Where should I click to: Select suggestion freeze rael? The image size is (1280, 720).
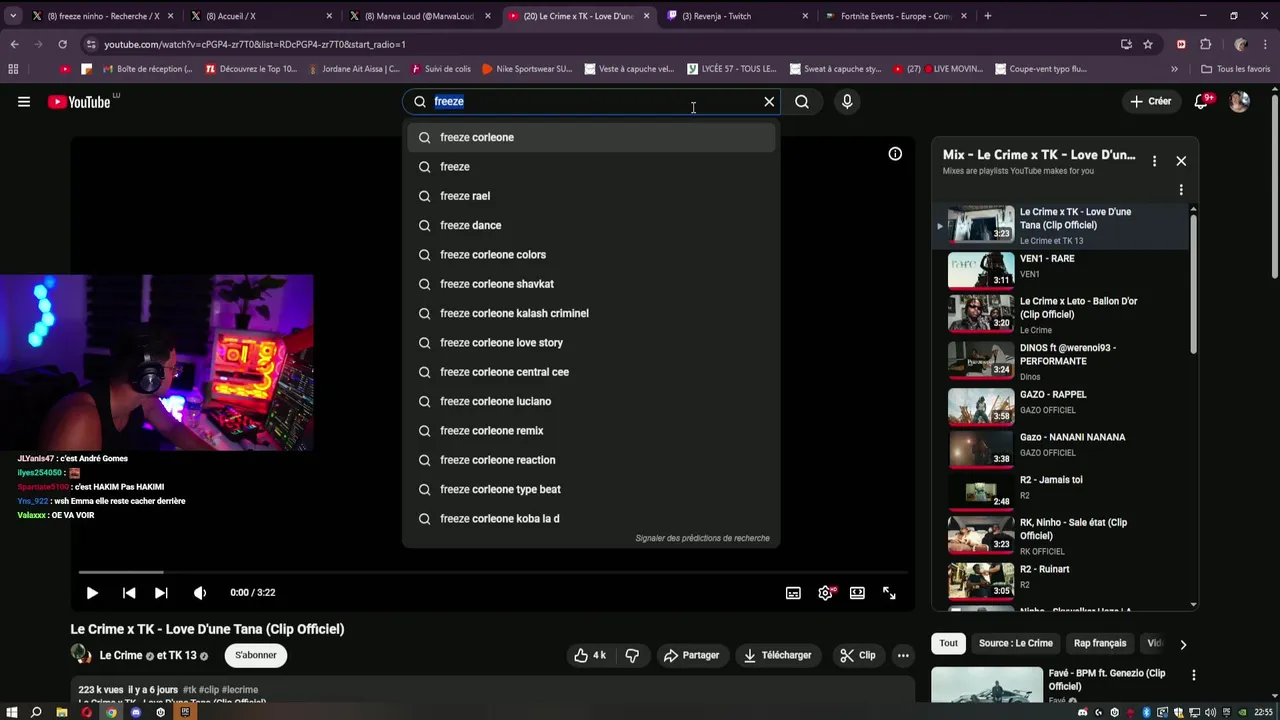tap(591, 196)
